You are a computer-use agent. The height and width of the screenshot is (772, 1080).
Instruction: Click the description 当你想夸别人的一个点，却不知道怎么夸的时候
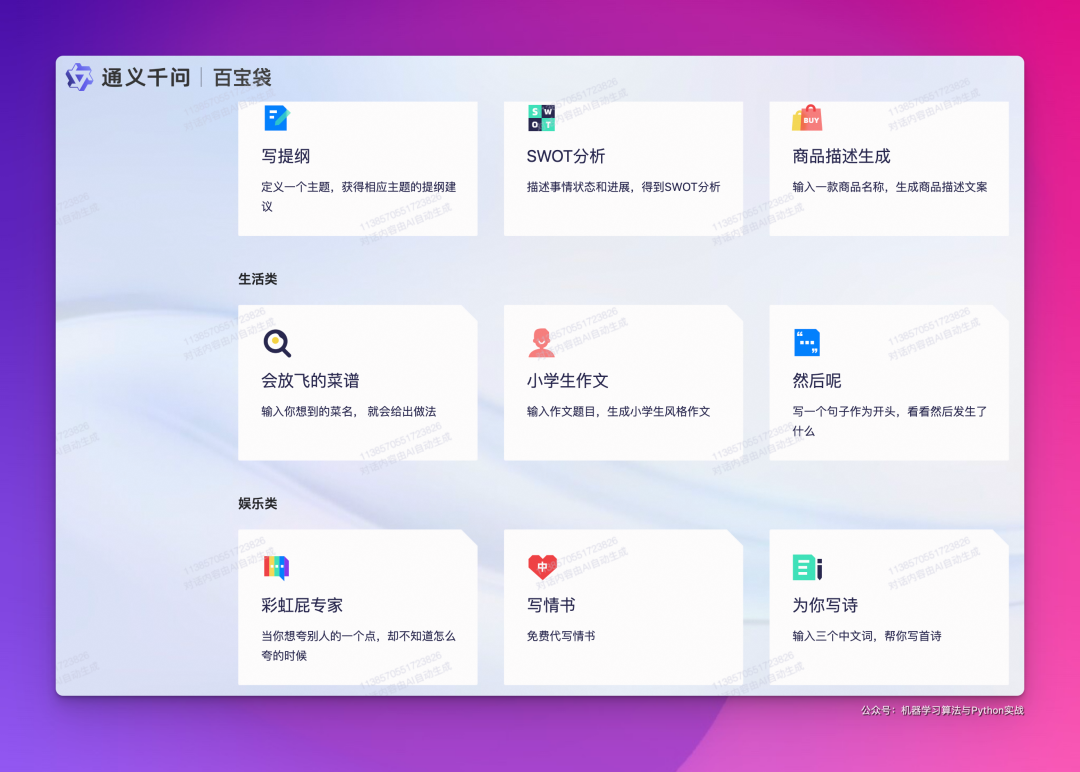[358, 645]
